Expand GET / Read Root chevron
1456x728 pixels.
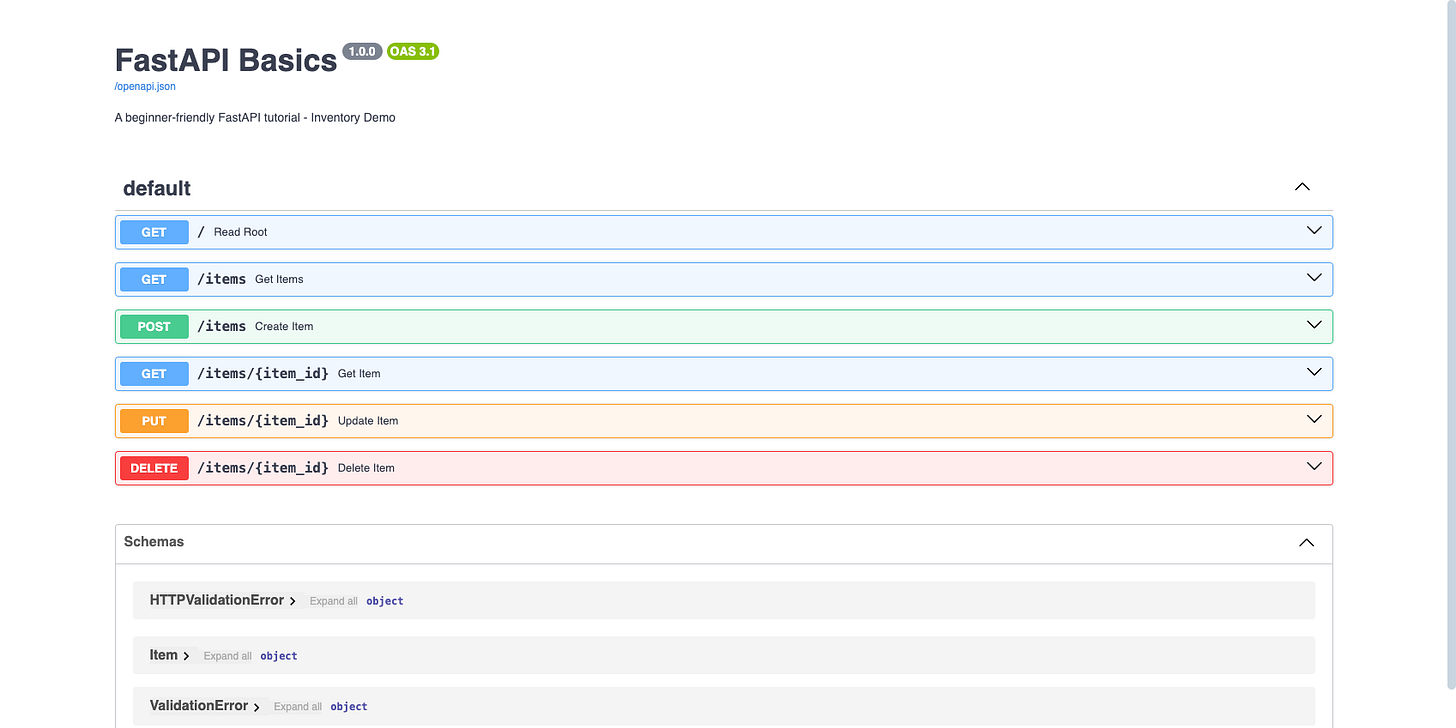(x=1315, y=231)
